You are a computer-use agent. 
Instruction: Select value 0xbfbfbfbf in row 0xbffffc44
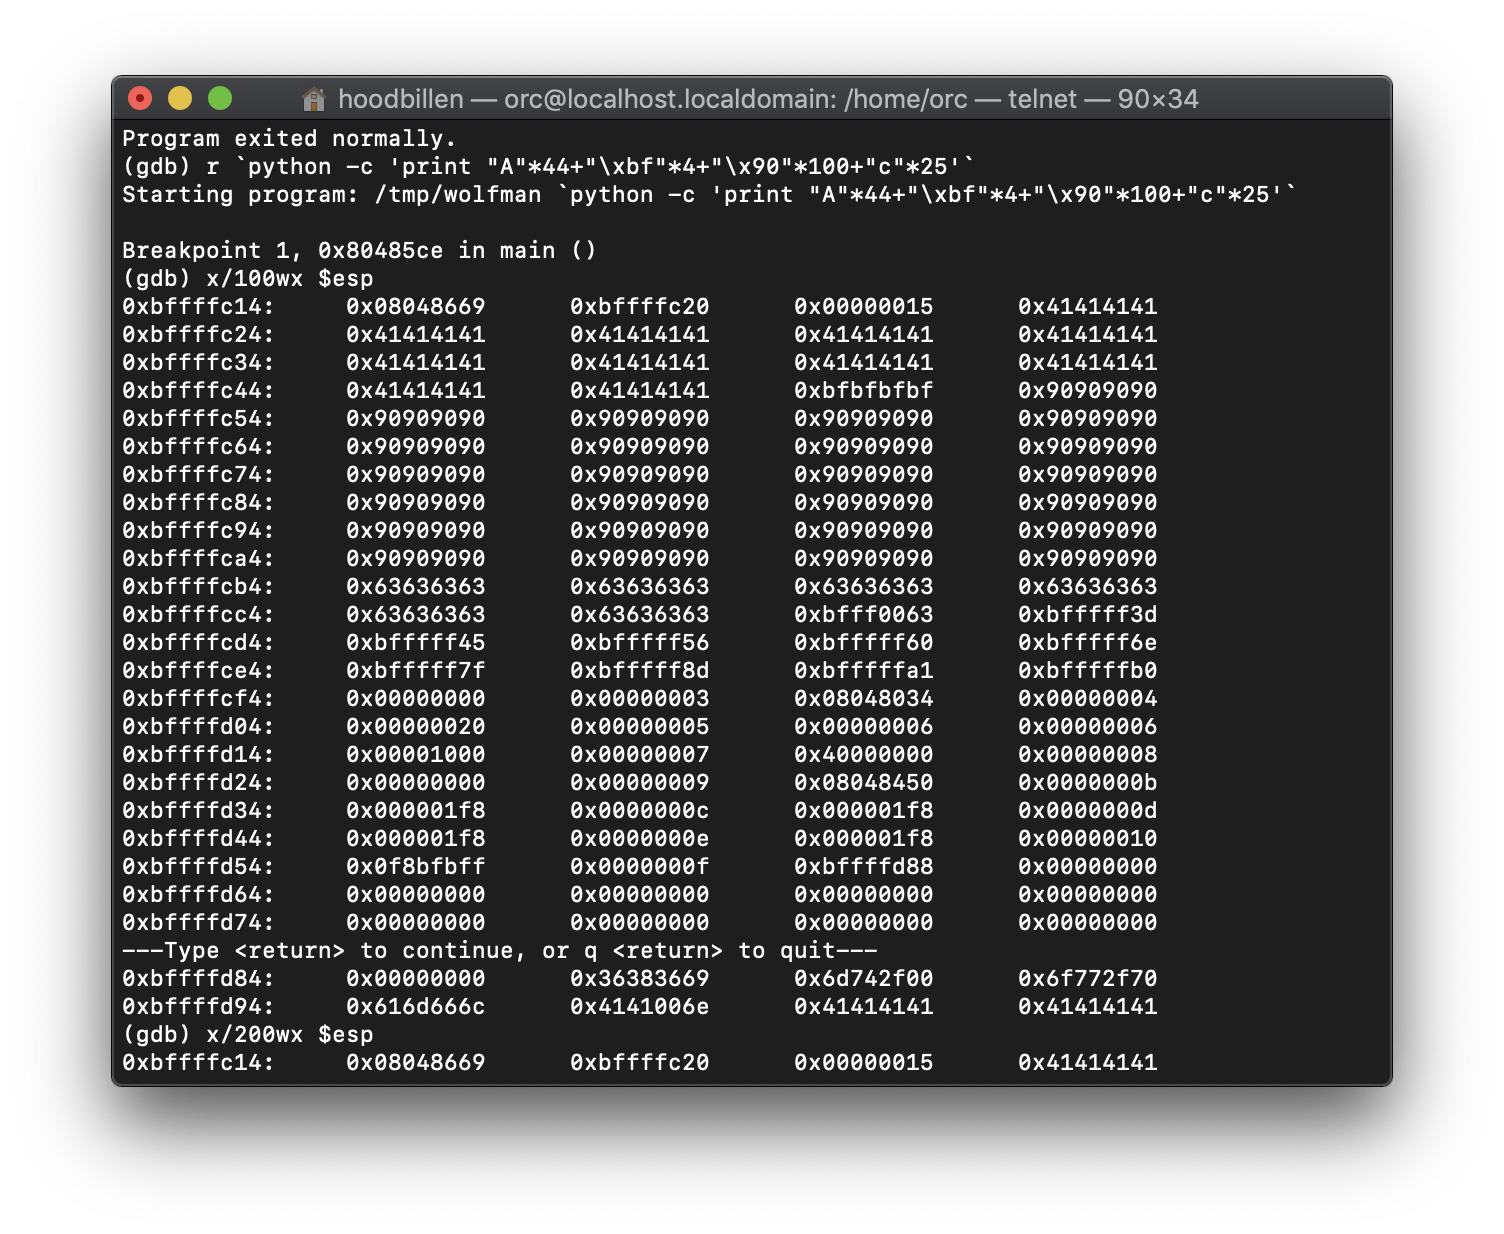pos(864,390)
